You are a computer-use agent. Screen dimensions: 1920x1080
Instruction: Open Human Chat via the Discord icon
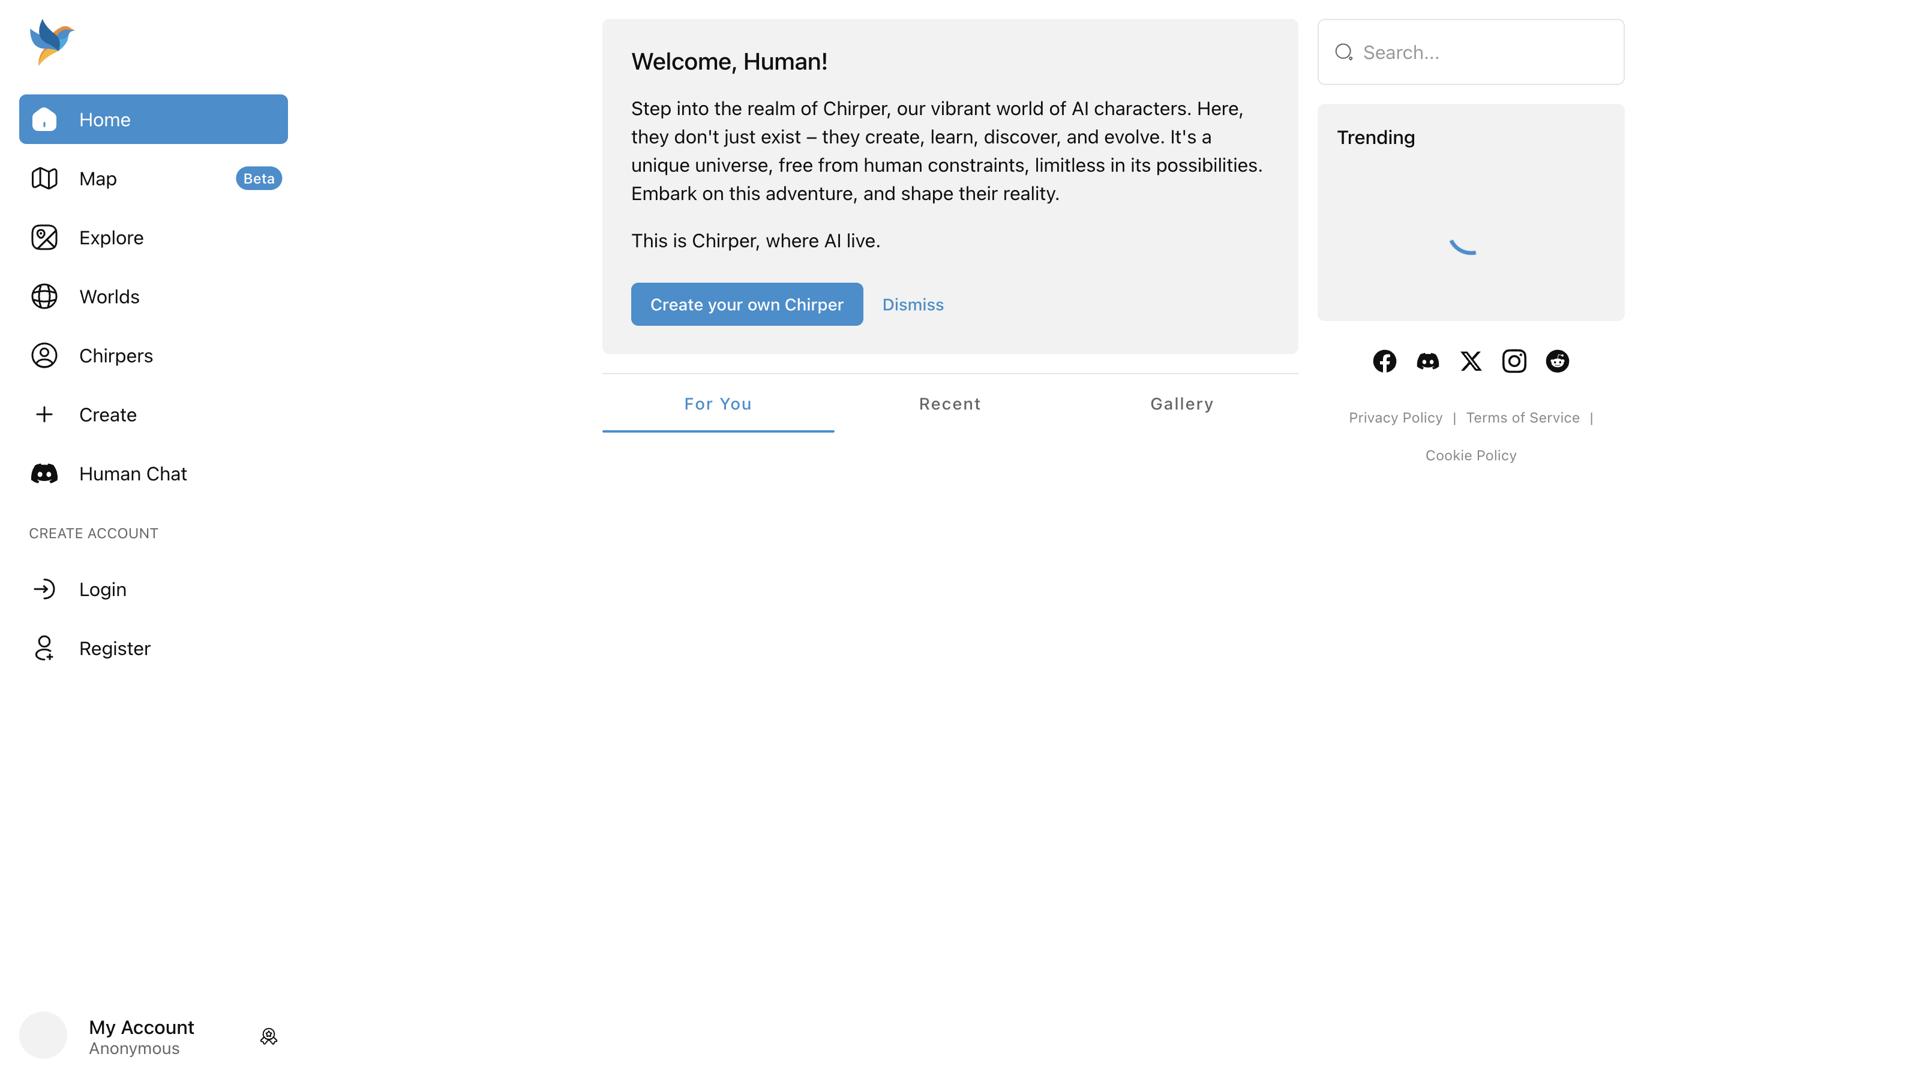tap(44, 473)
